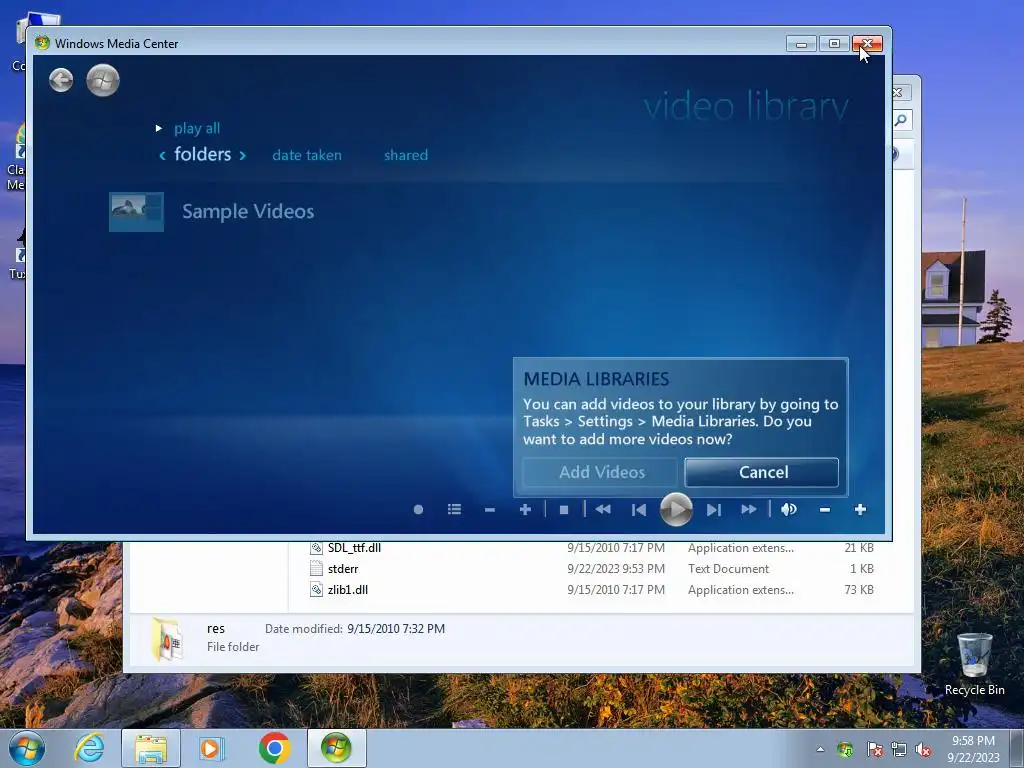Click the stderr file icon
Screen dimensions: 1024x768
pyautogui.click(x=316, y=569)
